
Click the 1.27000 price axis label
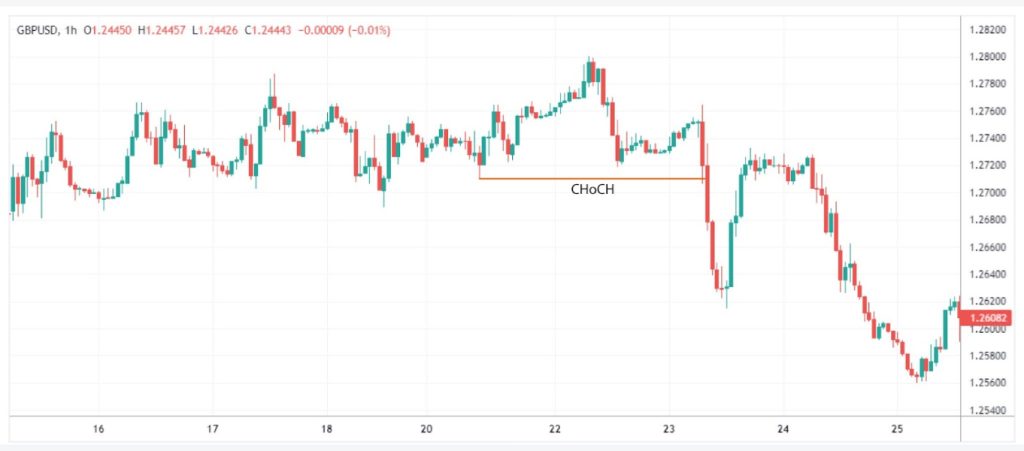[987, 193]
